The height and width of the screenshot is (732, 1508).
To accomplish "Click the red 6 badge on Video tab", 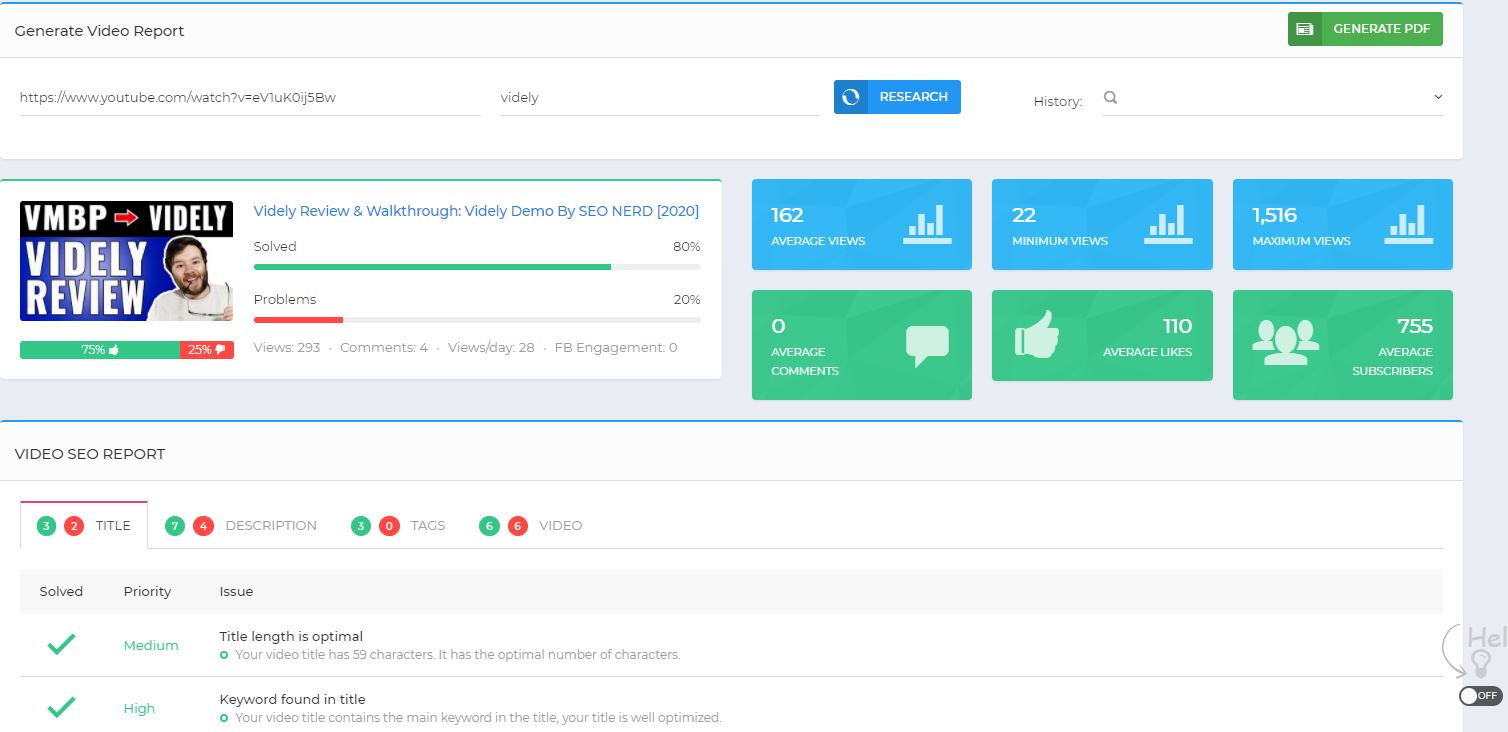I will (517, 526).
